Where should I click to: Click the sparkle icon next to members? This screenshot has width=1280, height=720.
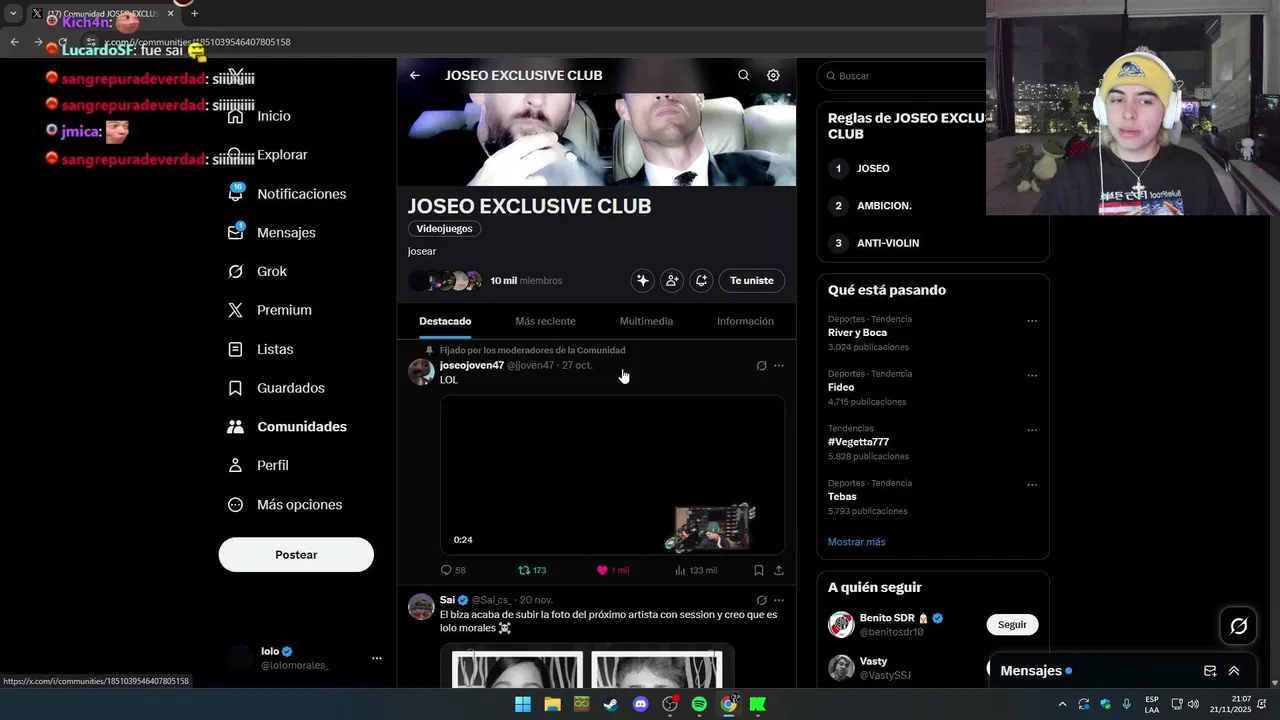pos(642,281)
